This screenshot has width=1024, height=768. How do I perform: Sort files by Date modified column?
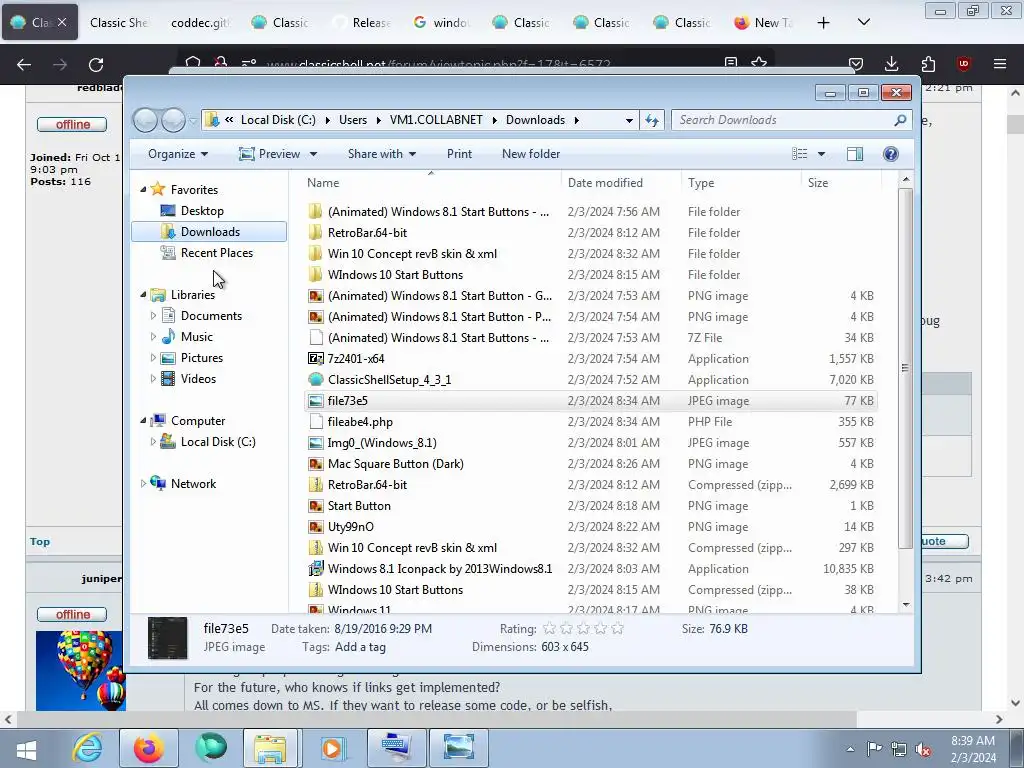click(x=605, y=183)
